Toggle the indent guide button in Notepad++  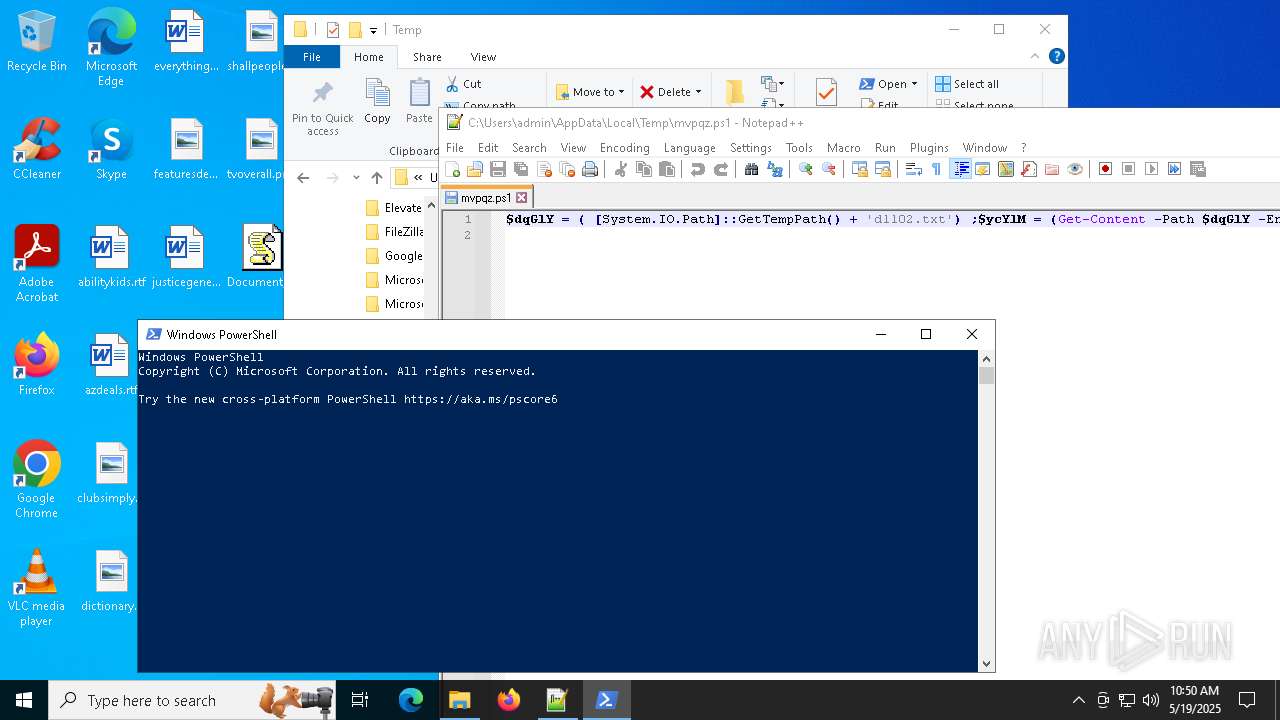point(960,169)
